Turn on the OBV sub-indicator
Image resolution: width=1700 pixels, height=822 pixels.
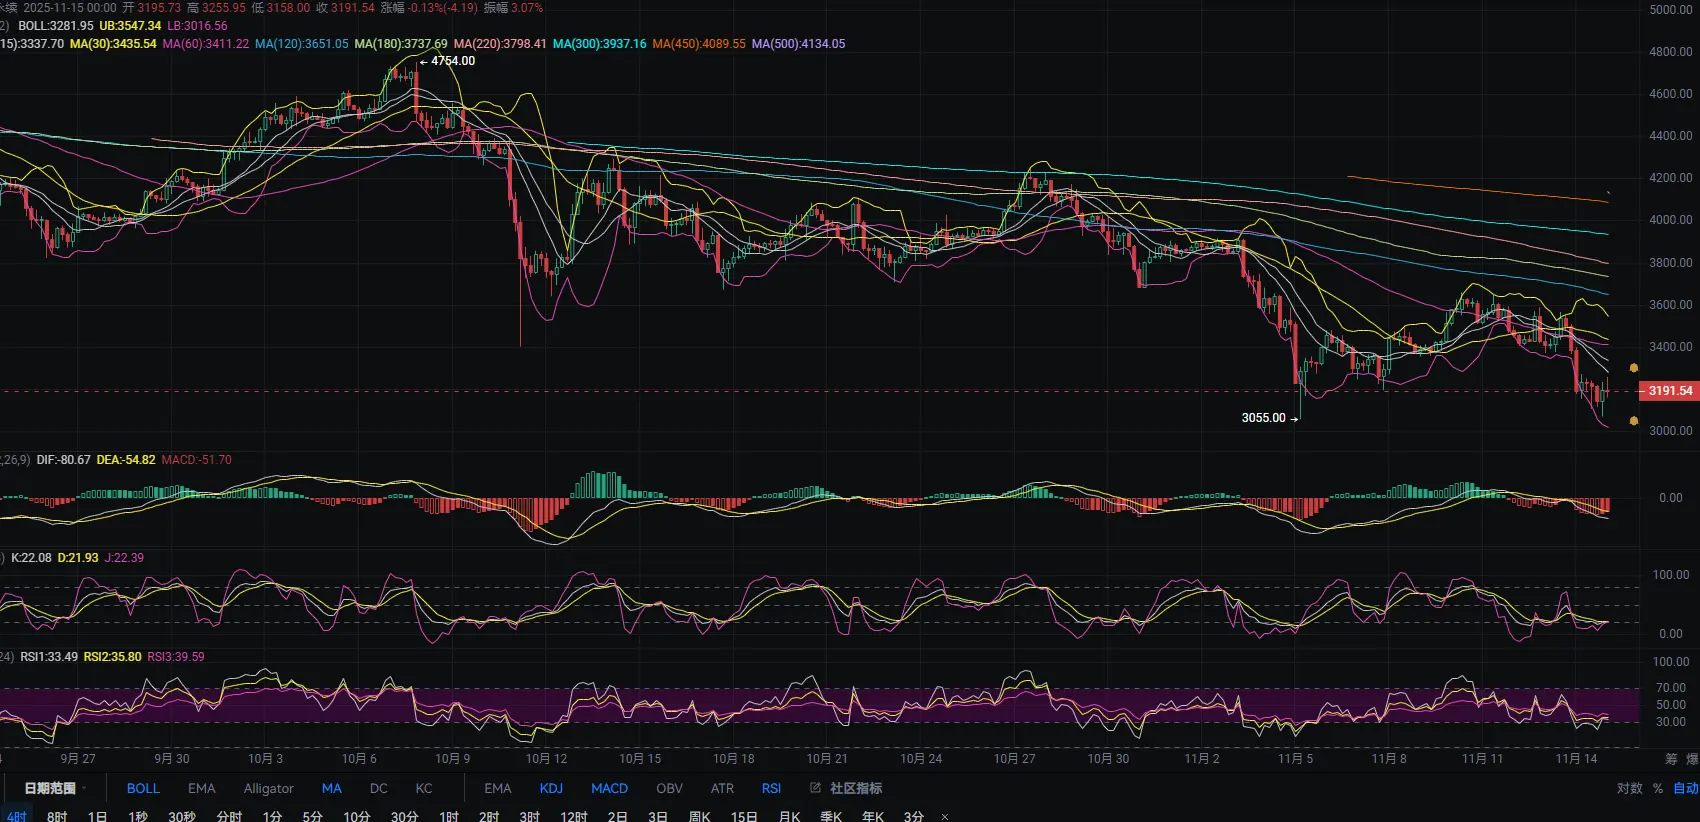(x=669, y=788)
